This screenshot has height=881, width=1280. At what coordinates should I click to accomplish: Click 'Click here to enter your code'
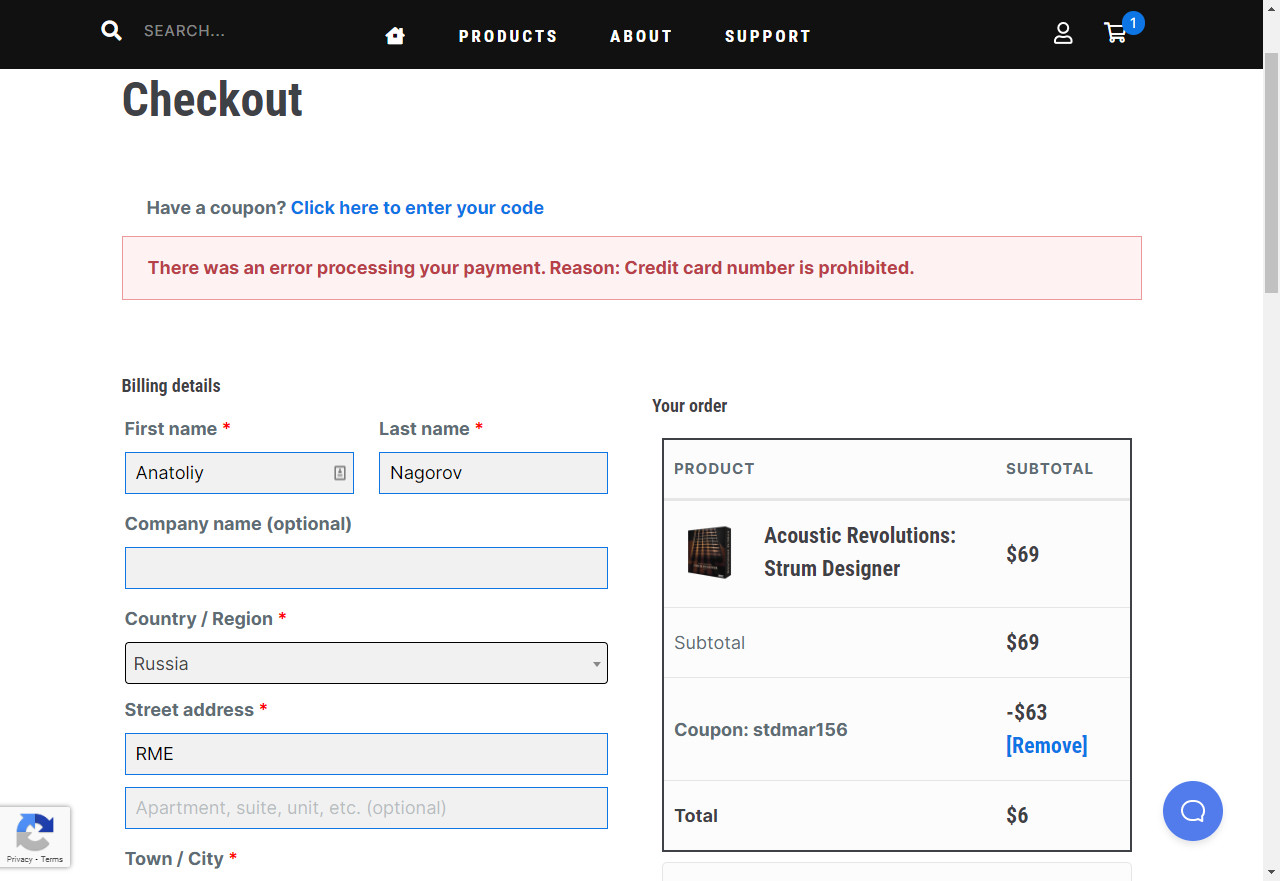417,208
